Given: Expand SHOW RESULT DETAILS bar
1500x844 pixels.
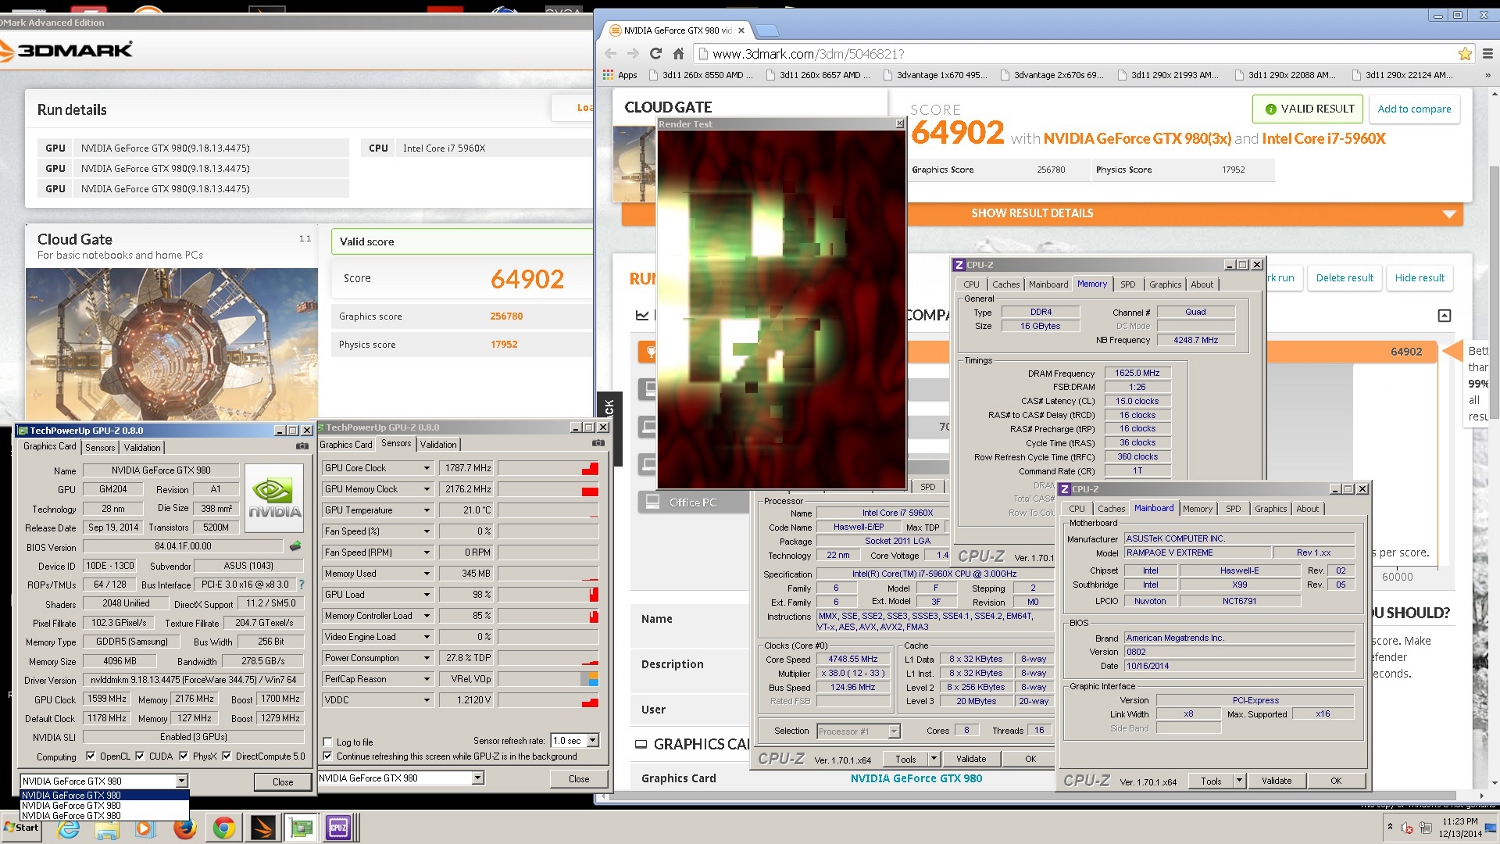Looking at the screenshot, I should tap(1042, 213).
